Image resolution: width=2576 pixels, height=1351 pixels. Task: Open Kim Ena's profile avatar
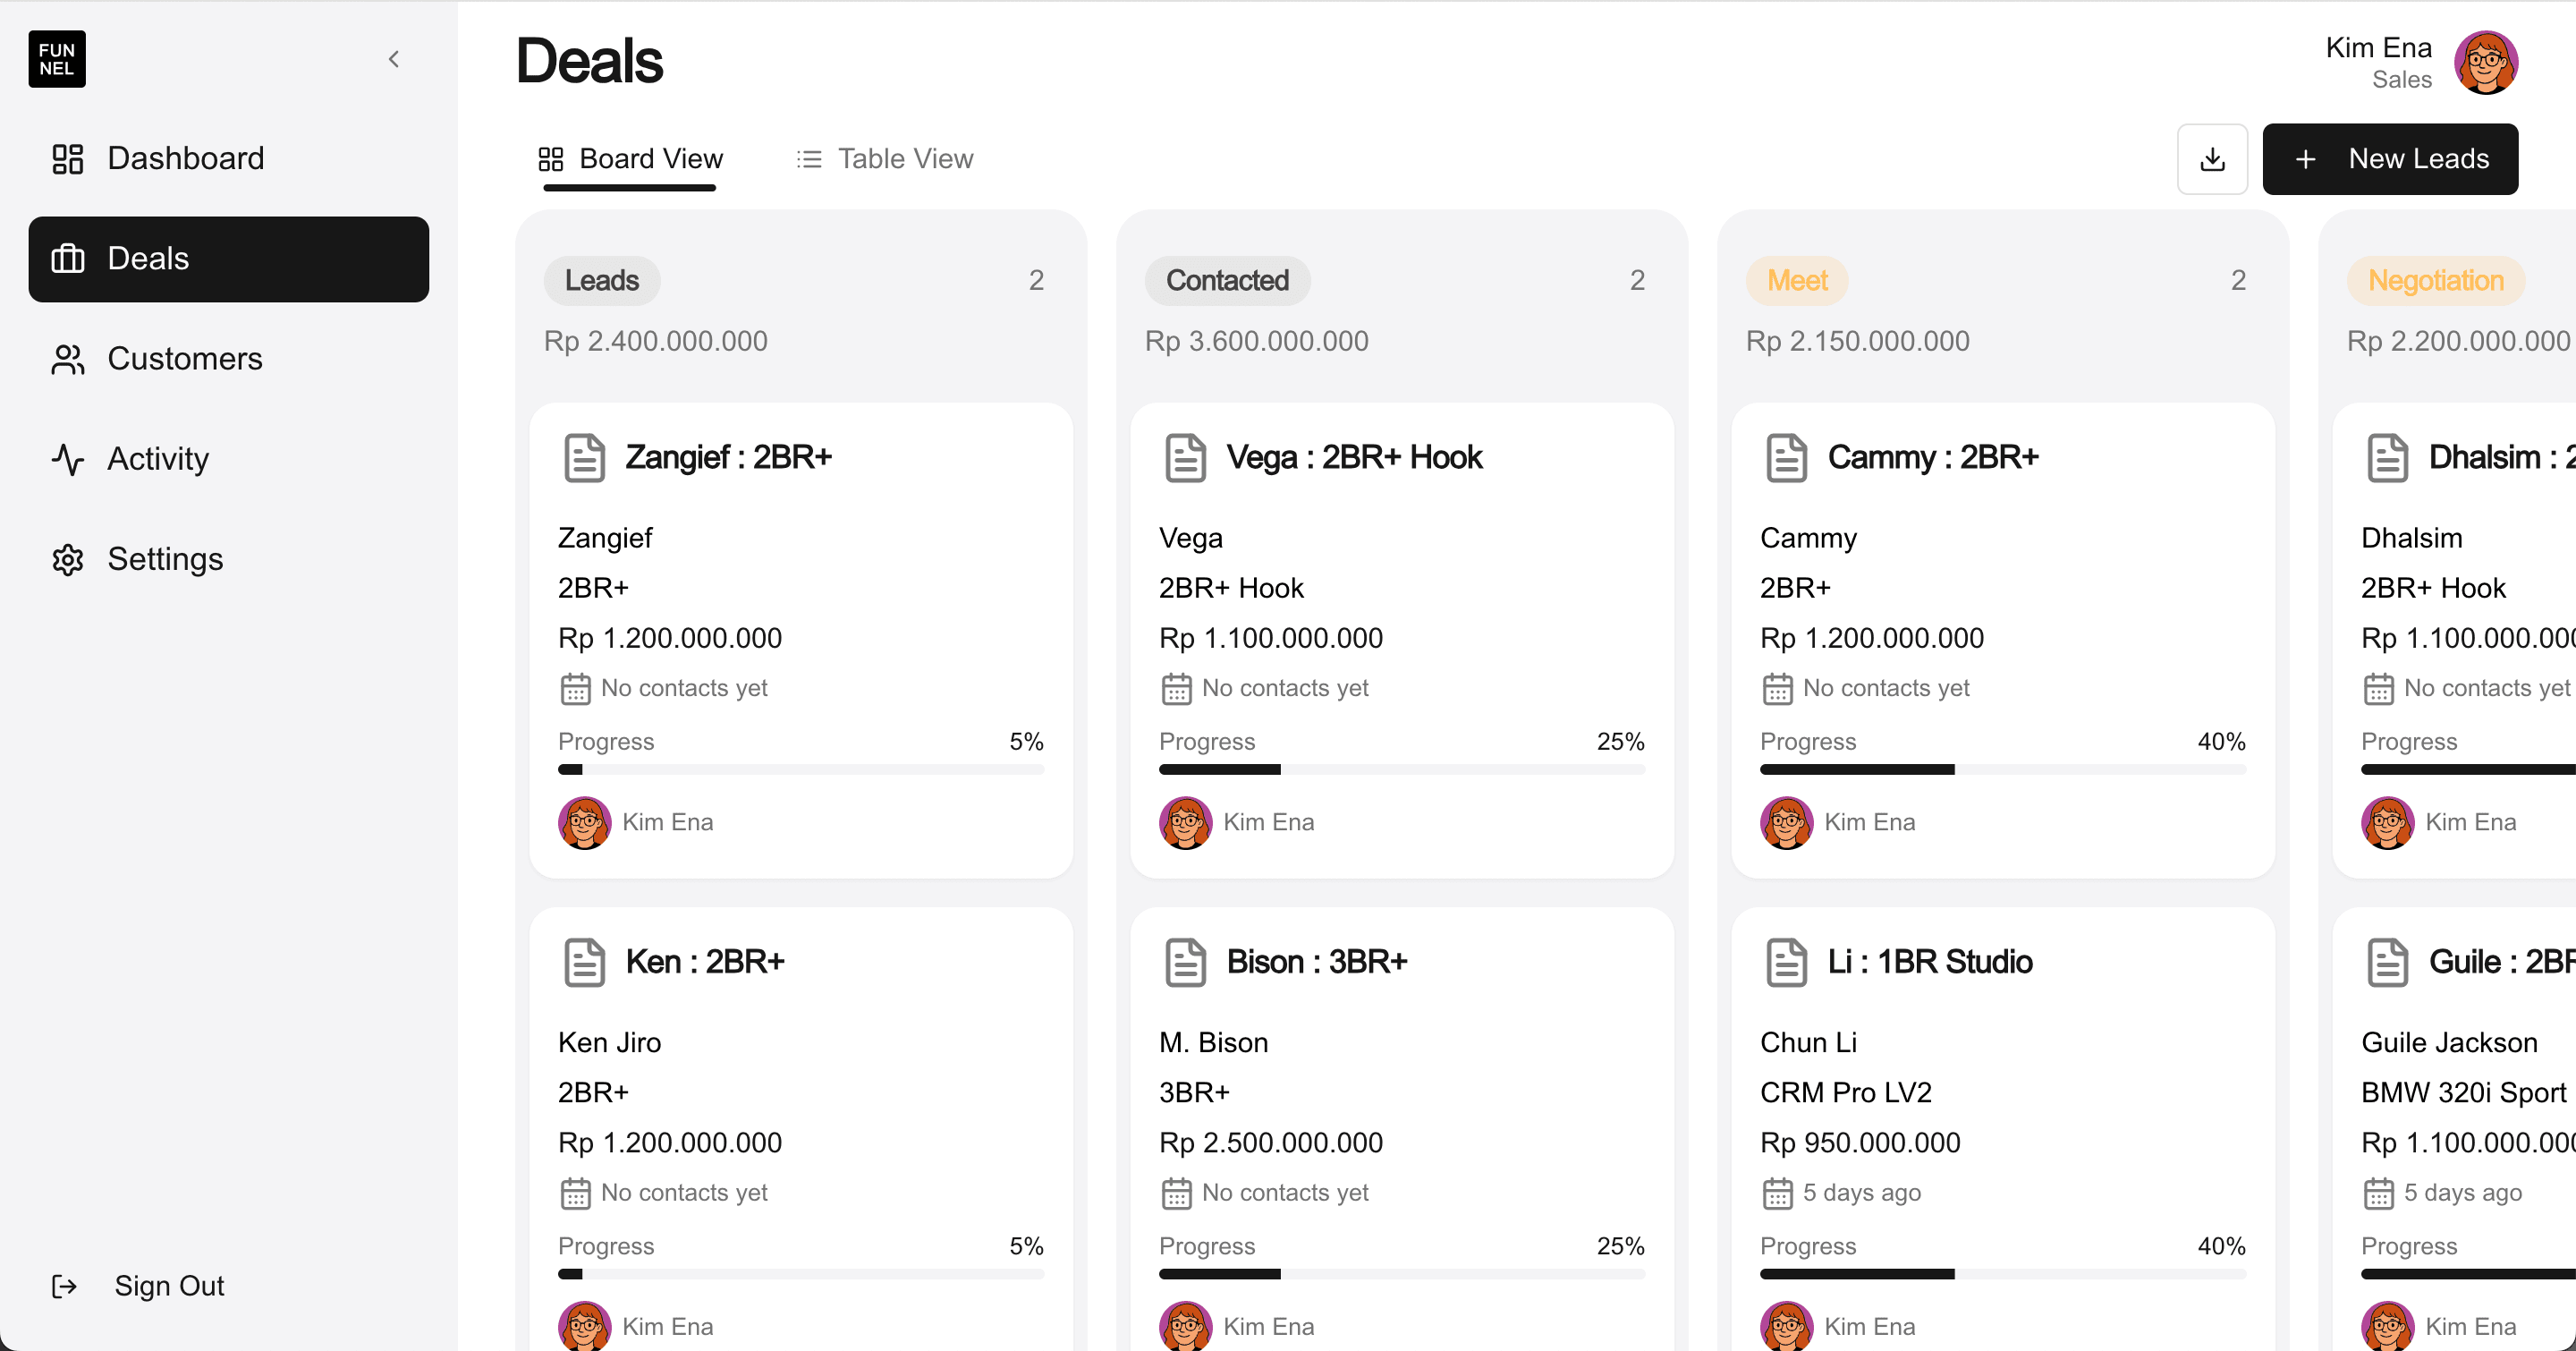pyautogui.click(x=2486, y=62)
